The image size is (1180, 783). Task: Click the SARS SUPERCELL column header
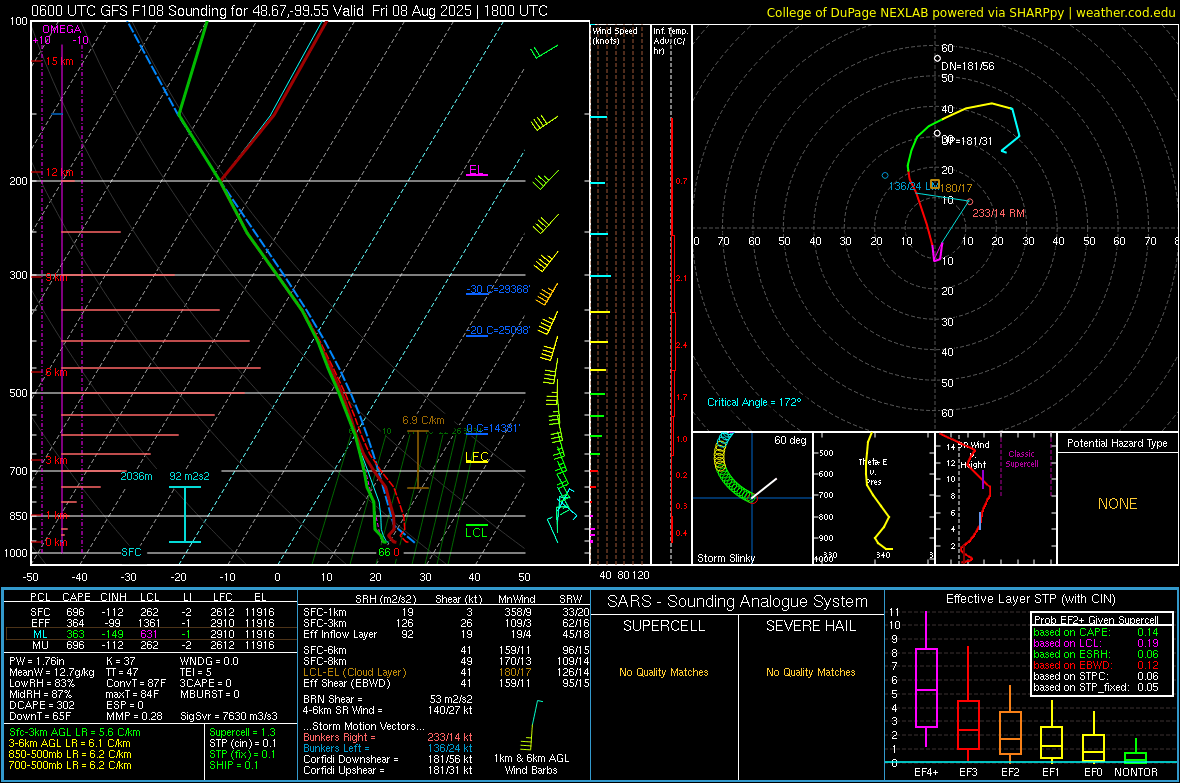(x=664, y=626)
